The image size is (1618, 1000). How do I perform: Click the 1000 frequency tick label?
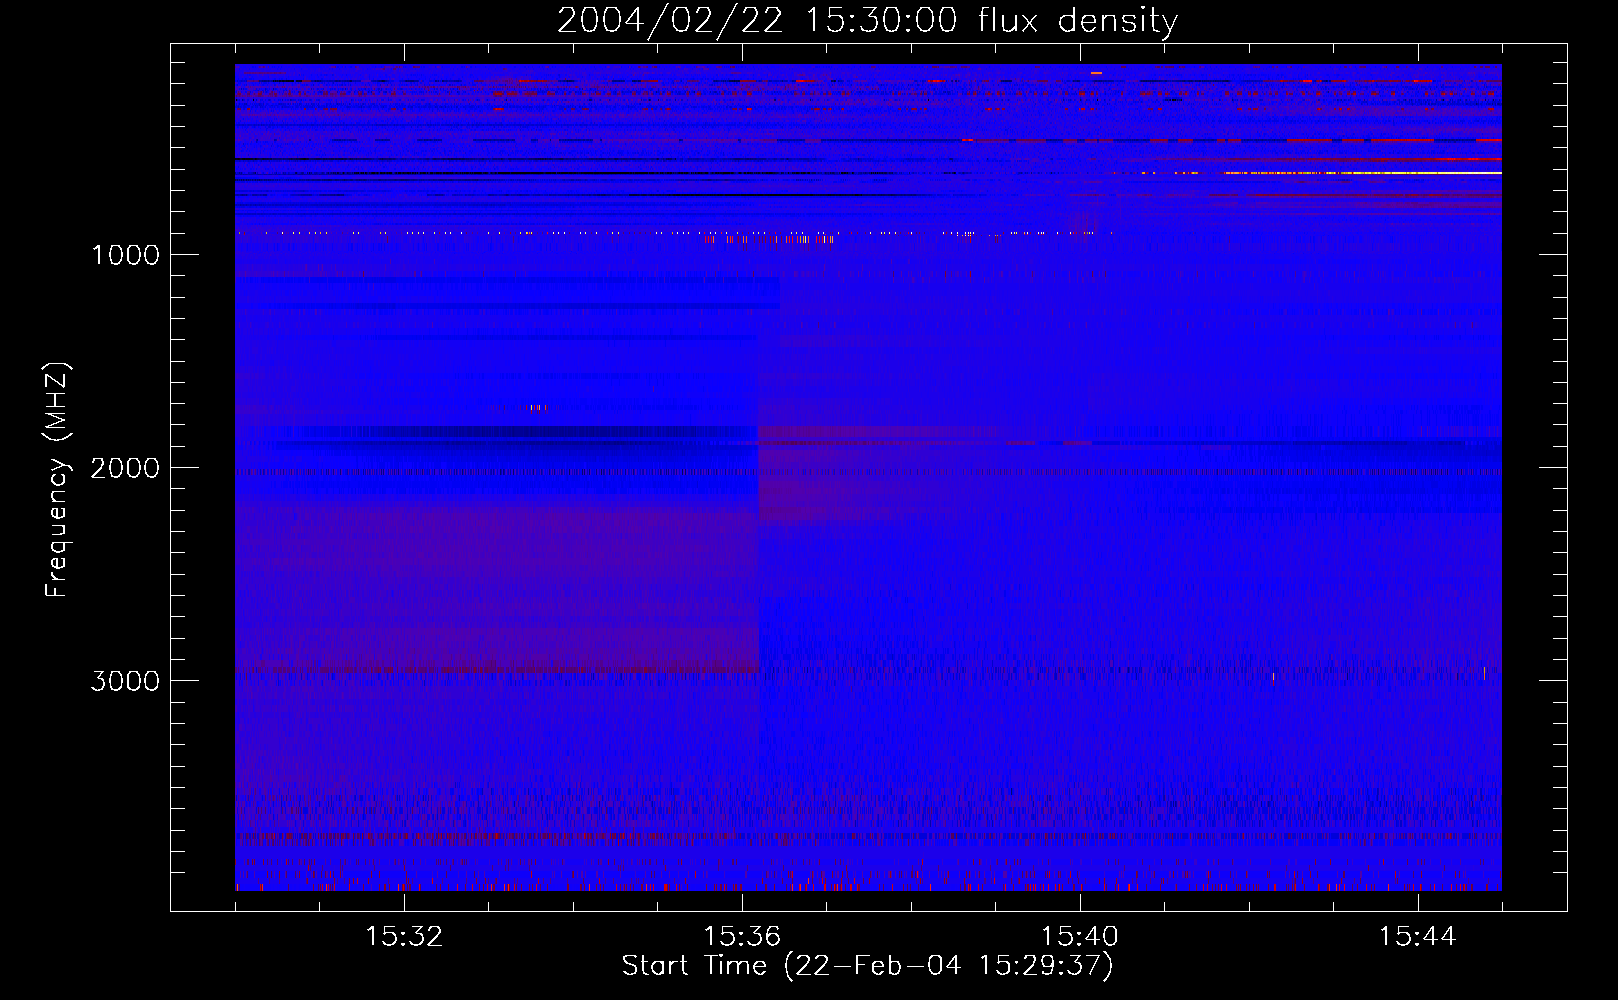pyautogui.click(x=125, y=255)
